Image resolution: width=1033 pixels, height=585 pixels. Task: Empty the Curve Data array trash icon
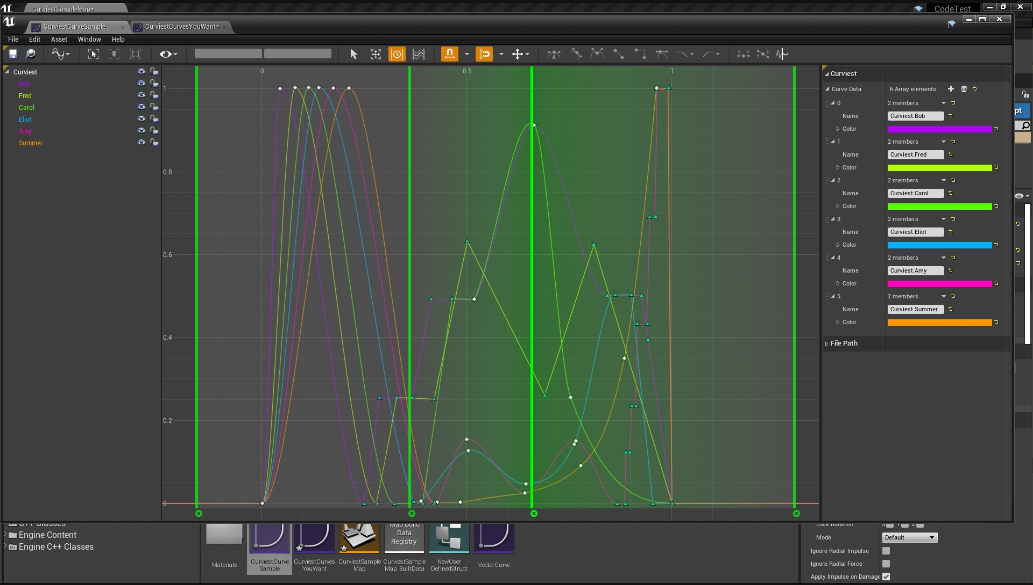(x=964, y=89)
